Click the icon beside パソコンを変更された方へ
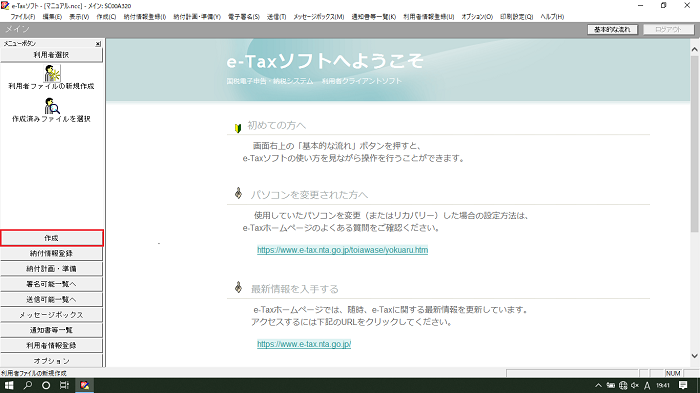Viewport: 700px width, 393px height. click(x=238, y=193)
